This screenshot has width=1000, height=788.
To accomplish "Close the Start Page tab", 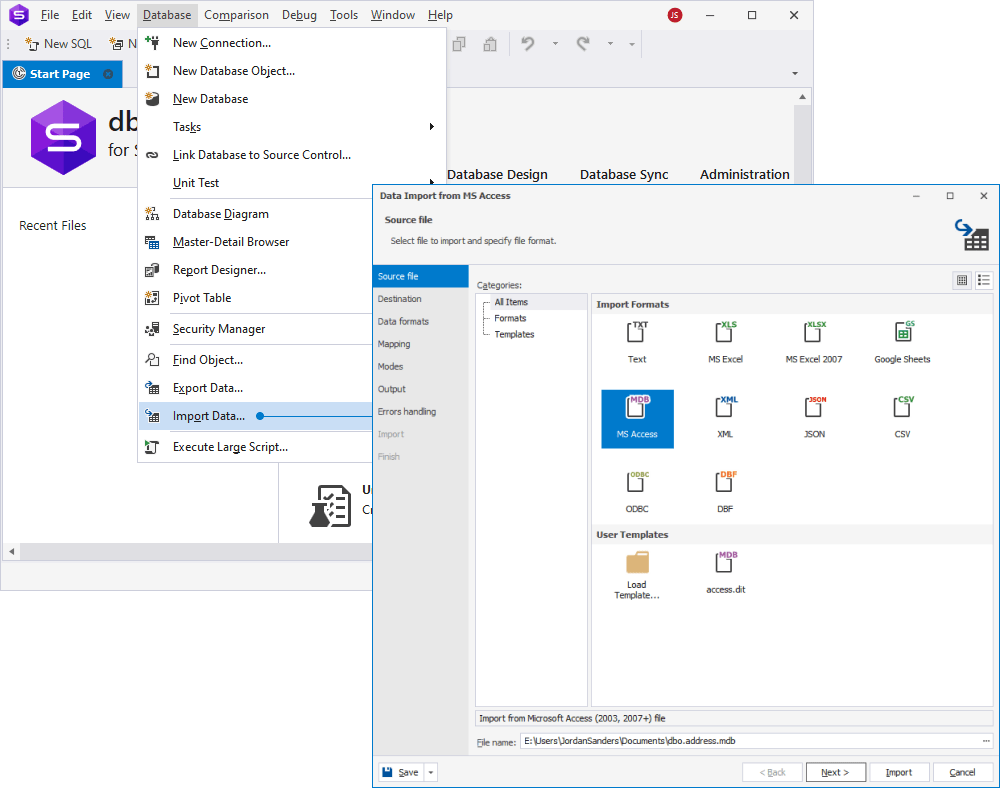I will (x=108, y=74).
